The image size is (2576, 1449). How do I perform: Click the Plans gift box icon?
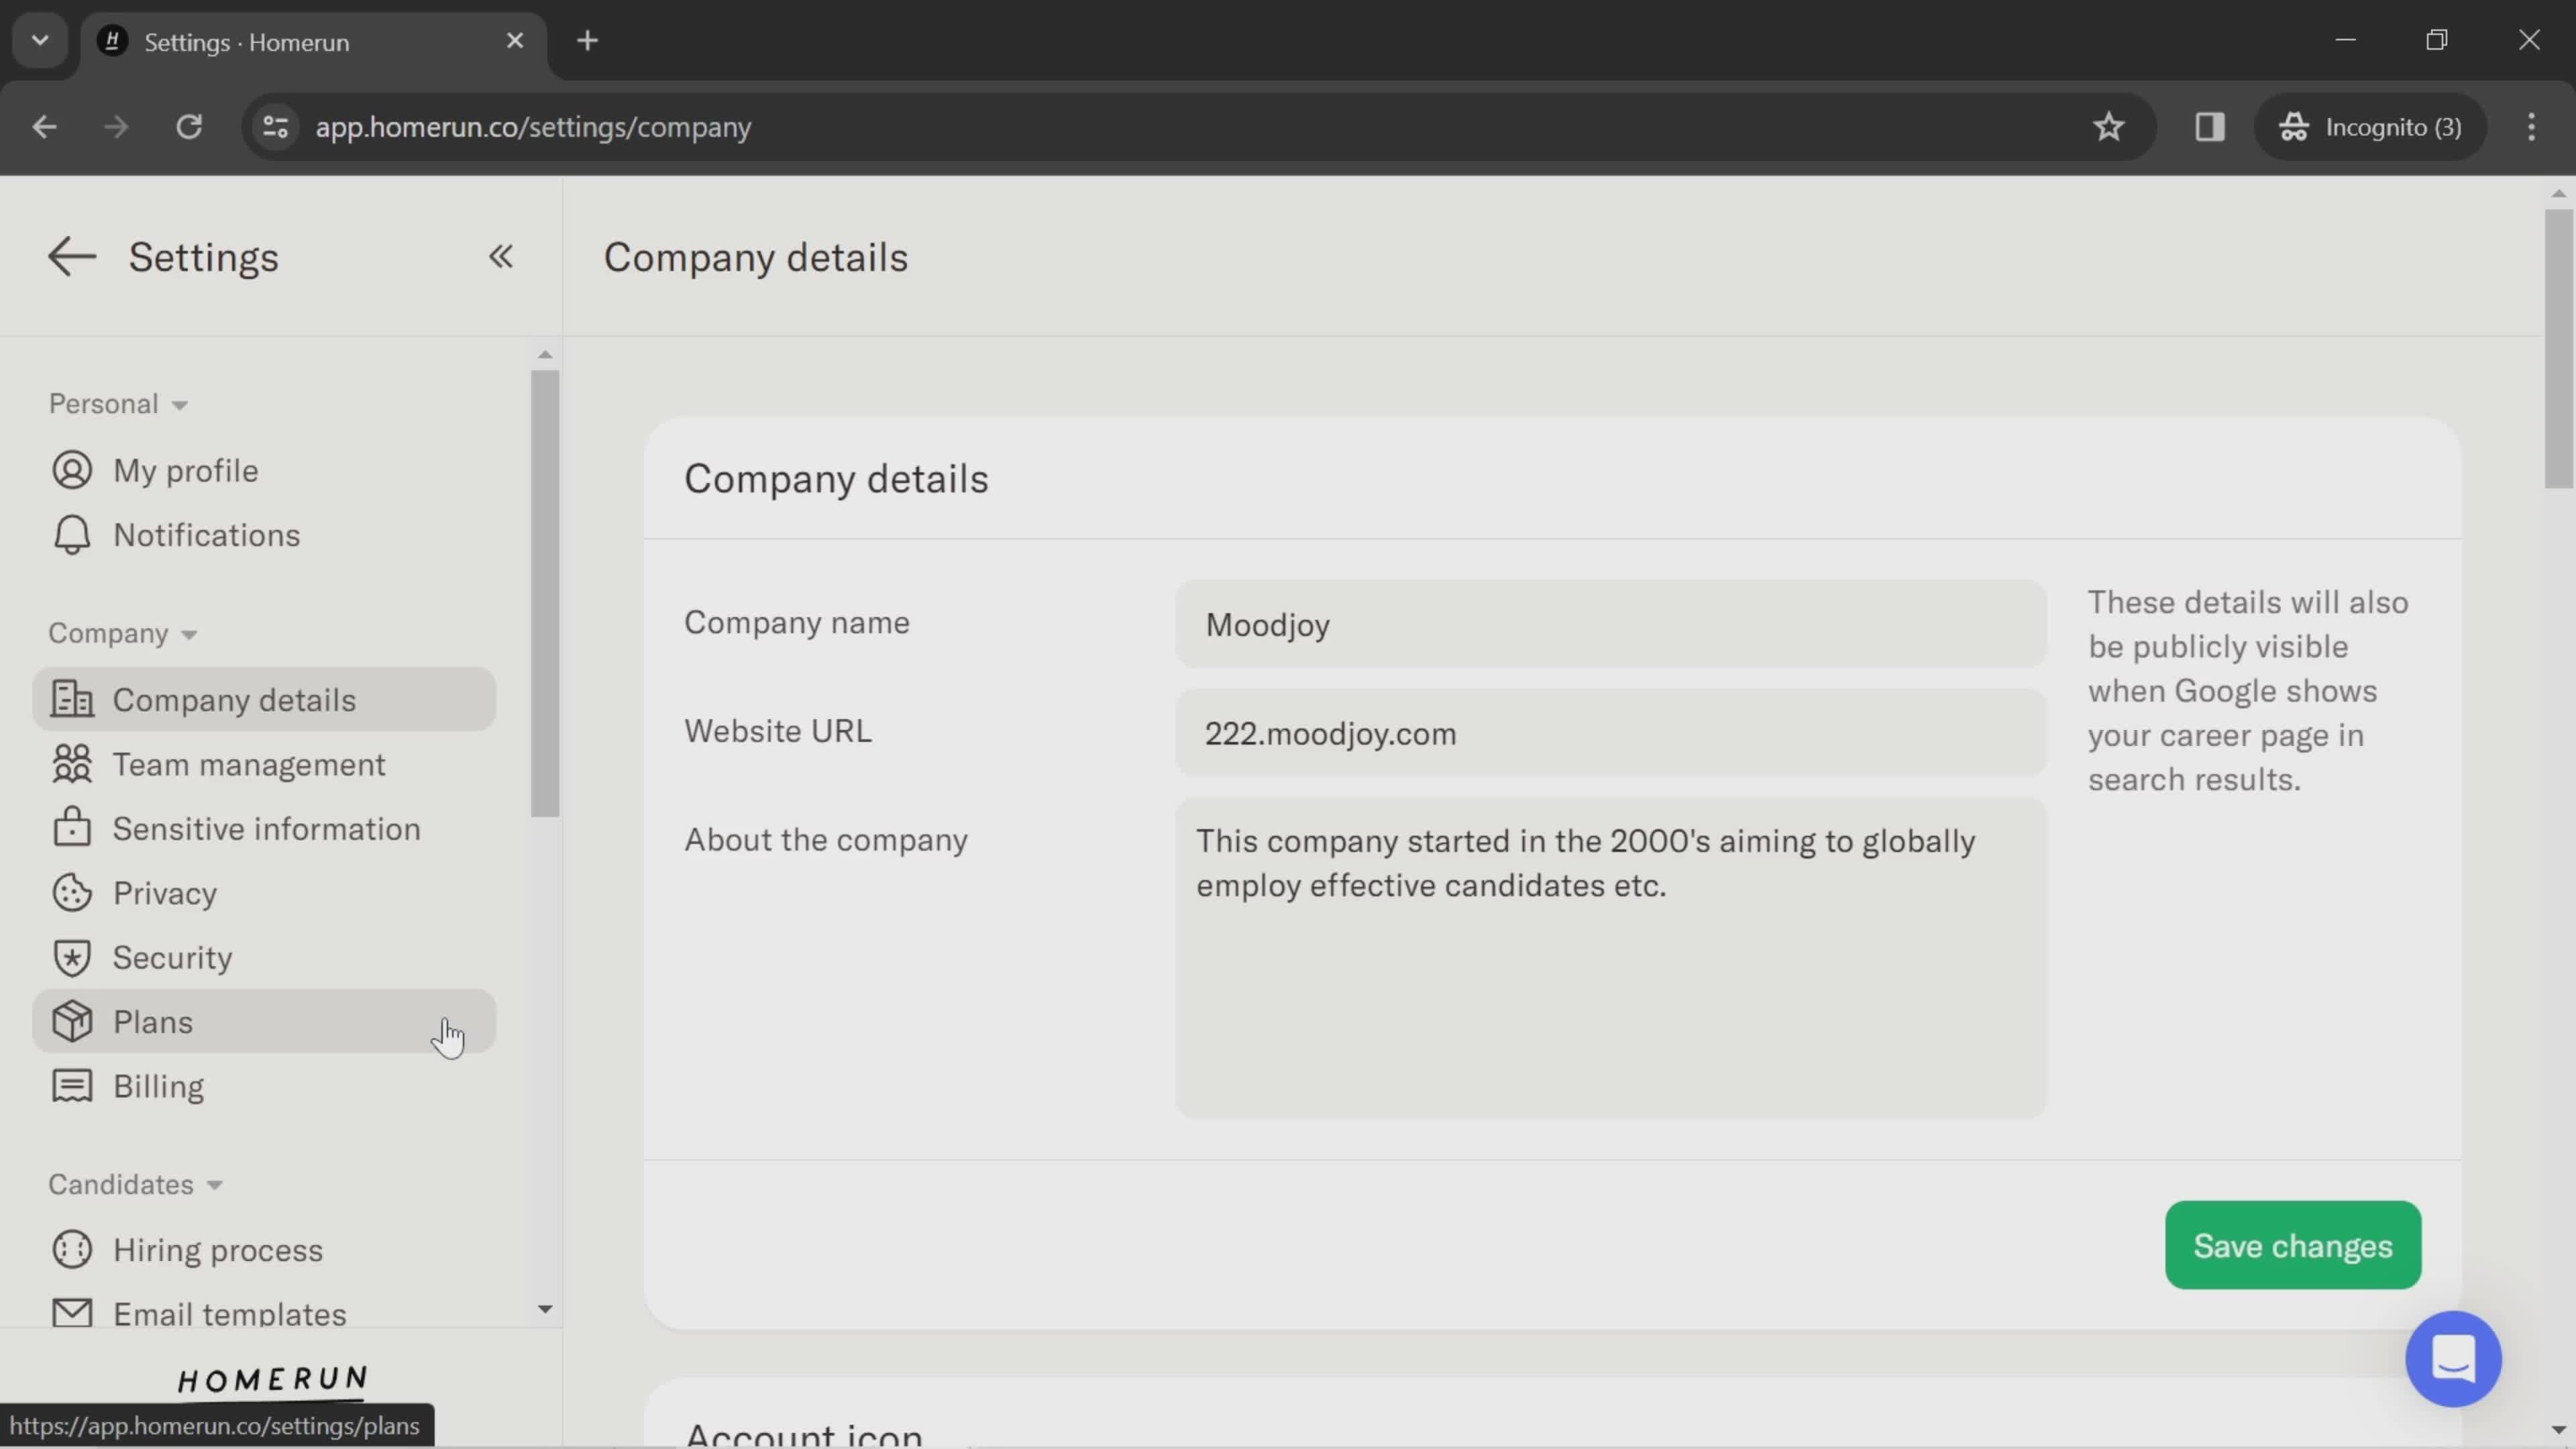pyautogui.click(x=70, y=1022)
